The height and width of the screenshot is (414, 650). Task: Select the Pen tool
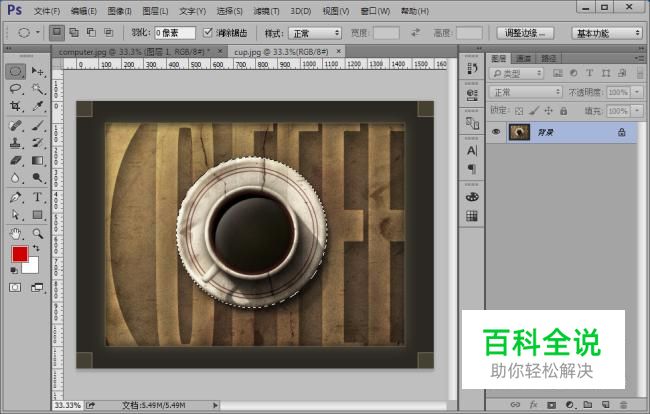[16, 197]
